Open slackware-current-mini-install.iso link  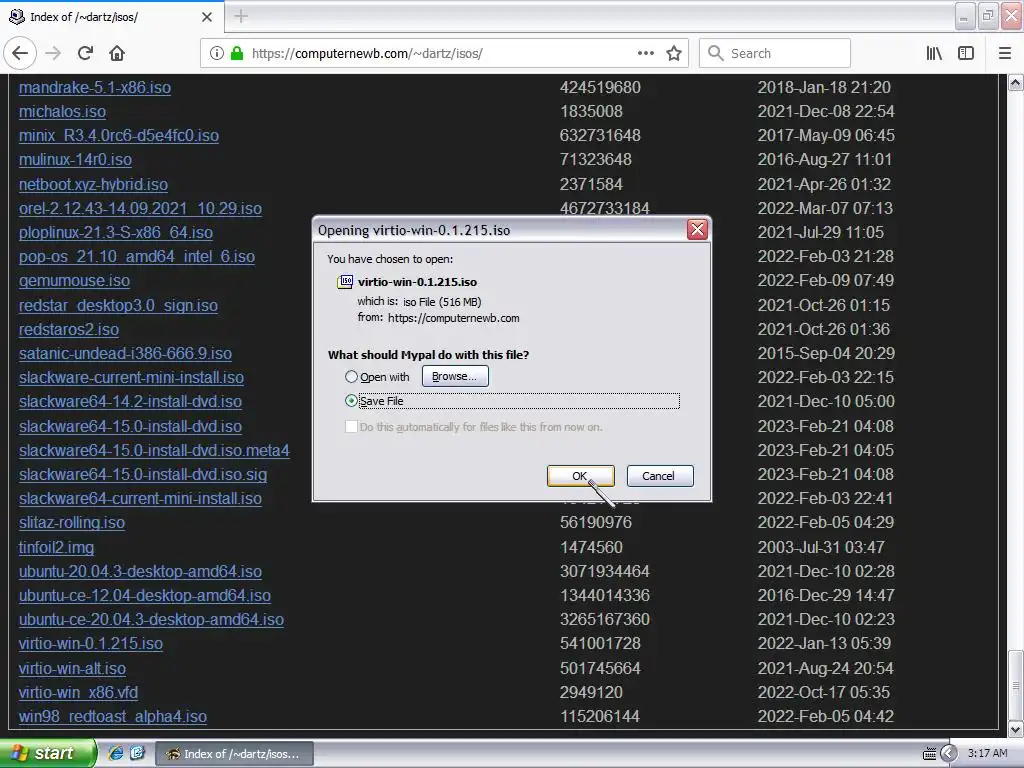pos(131,378)
